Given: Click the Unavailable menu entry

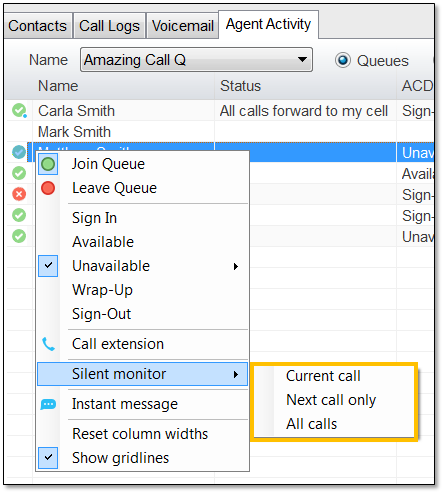Looking at the screenshot, I should coord(142,266).
